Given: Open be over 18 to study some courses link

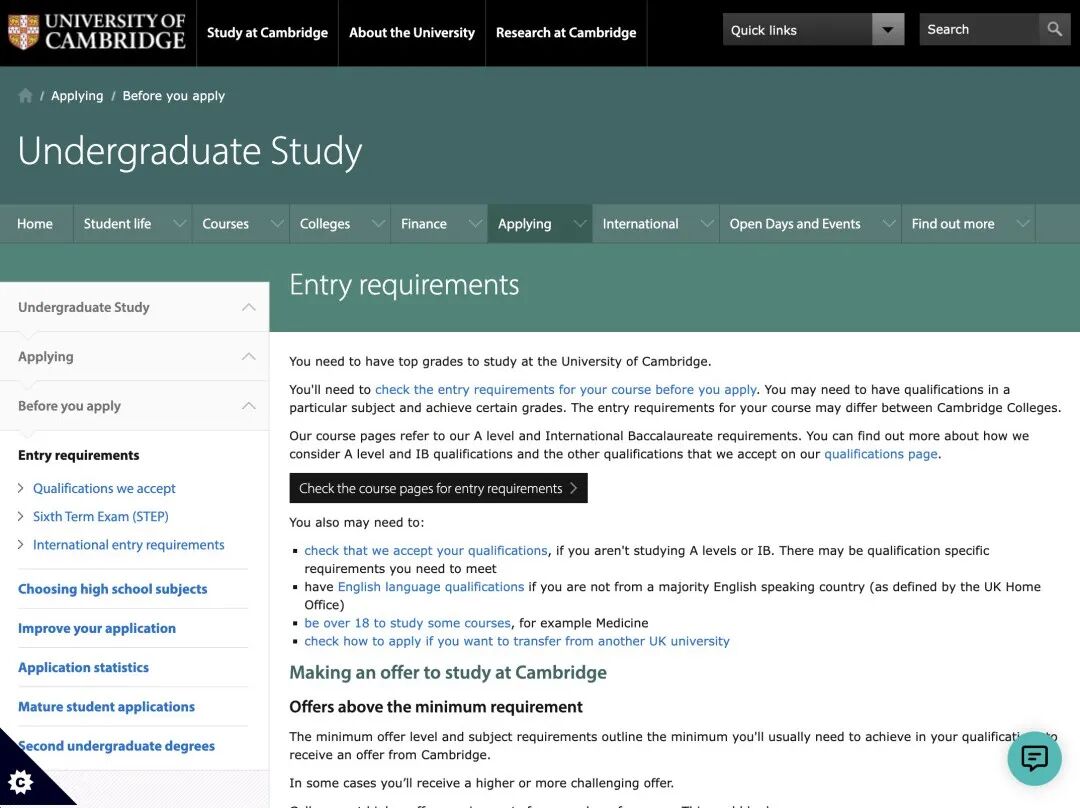Looking at the screenshot, I should click(x=408, y=623).
